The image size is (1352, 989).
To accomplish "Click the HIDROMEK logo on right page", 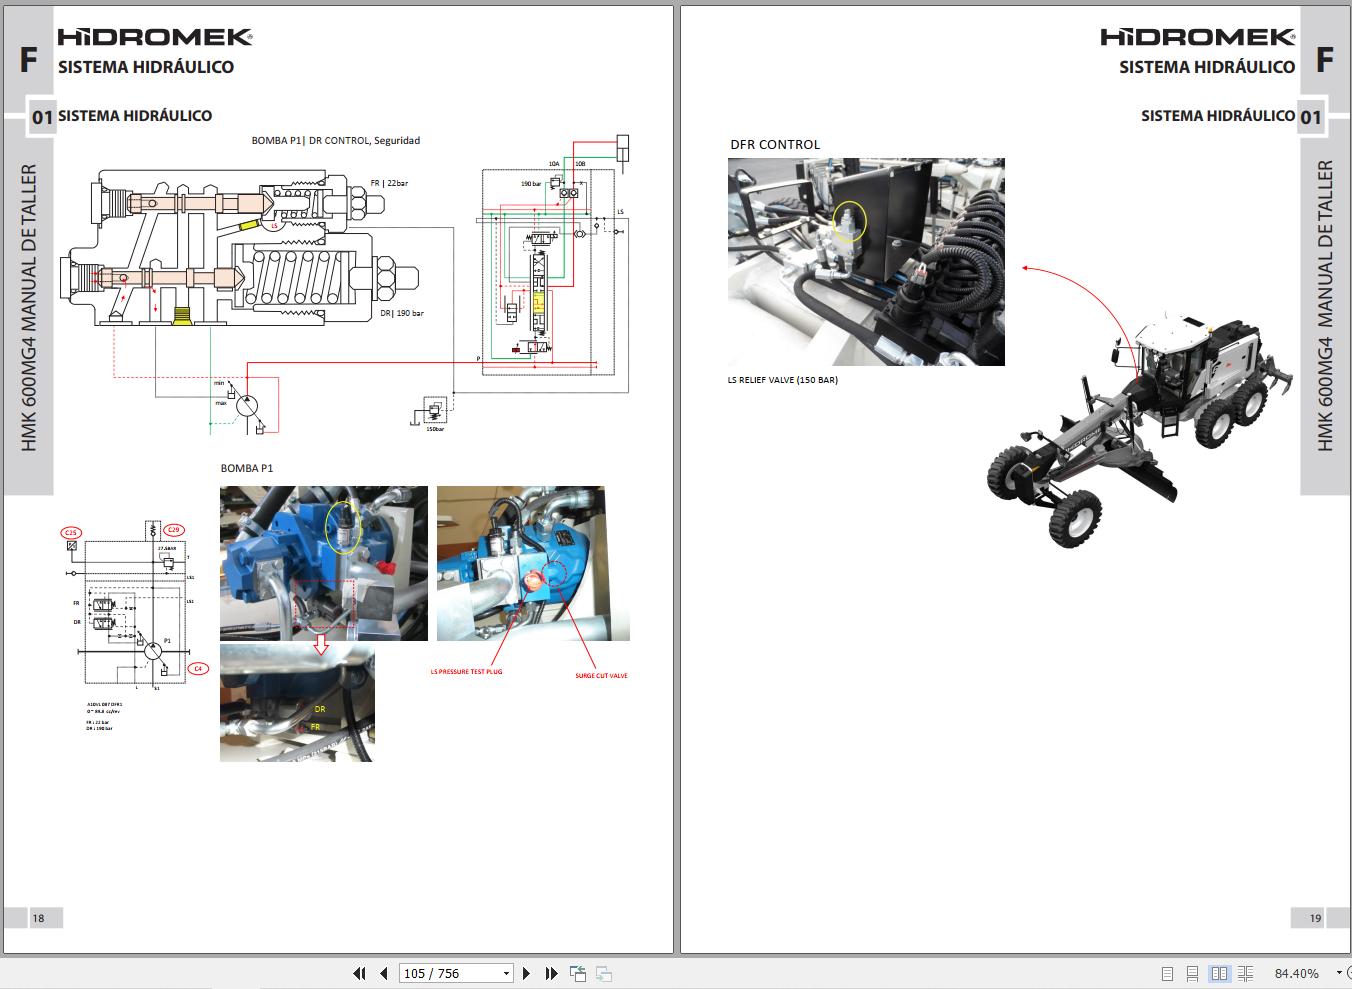I will (x=1198, y=38).
